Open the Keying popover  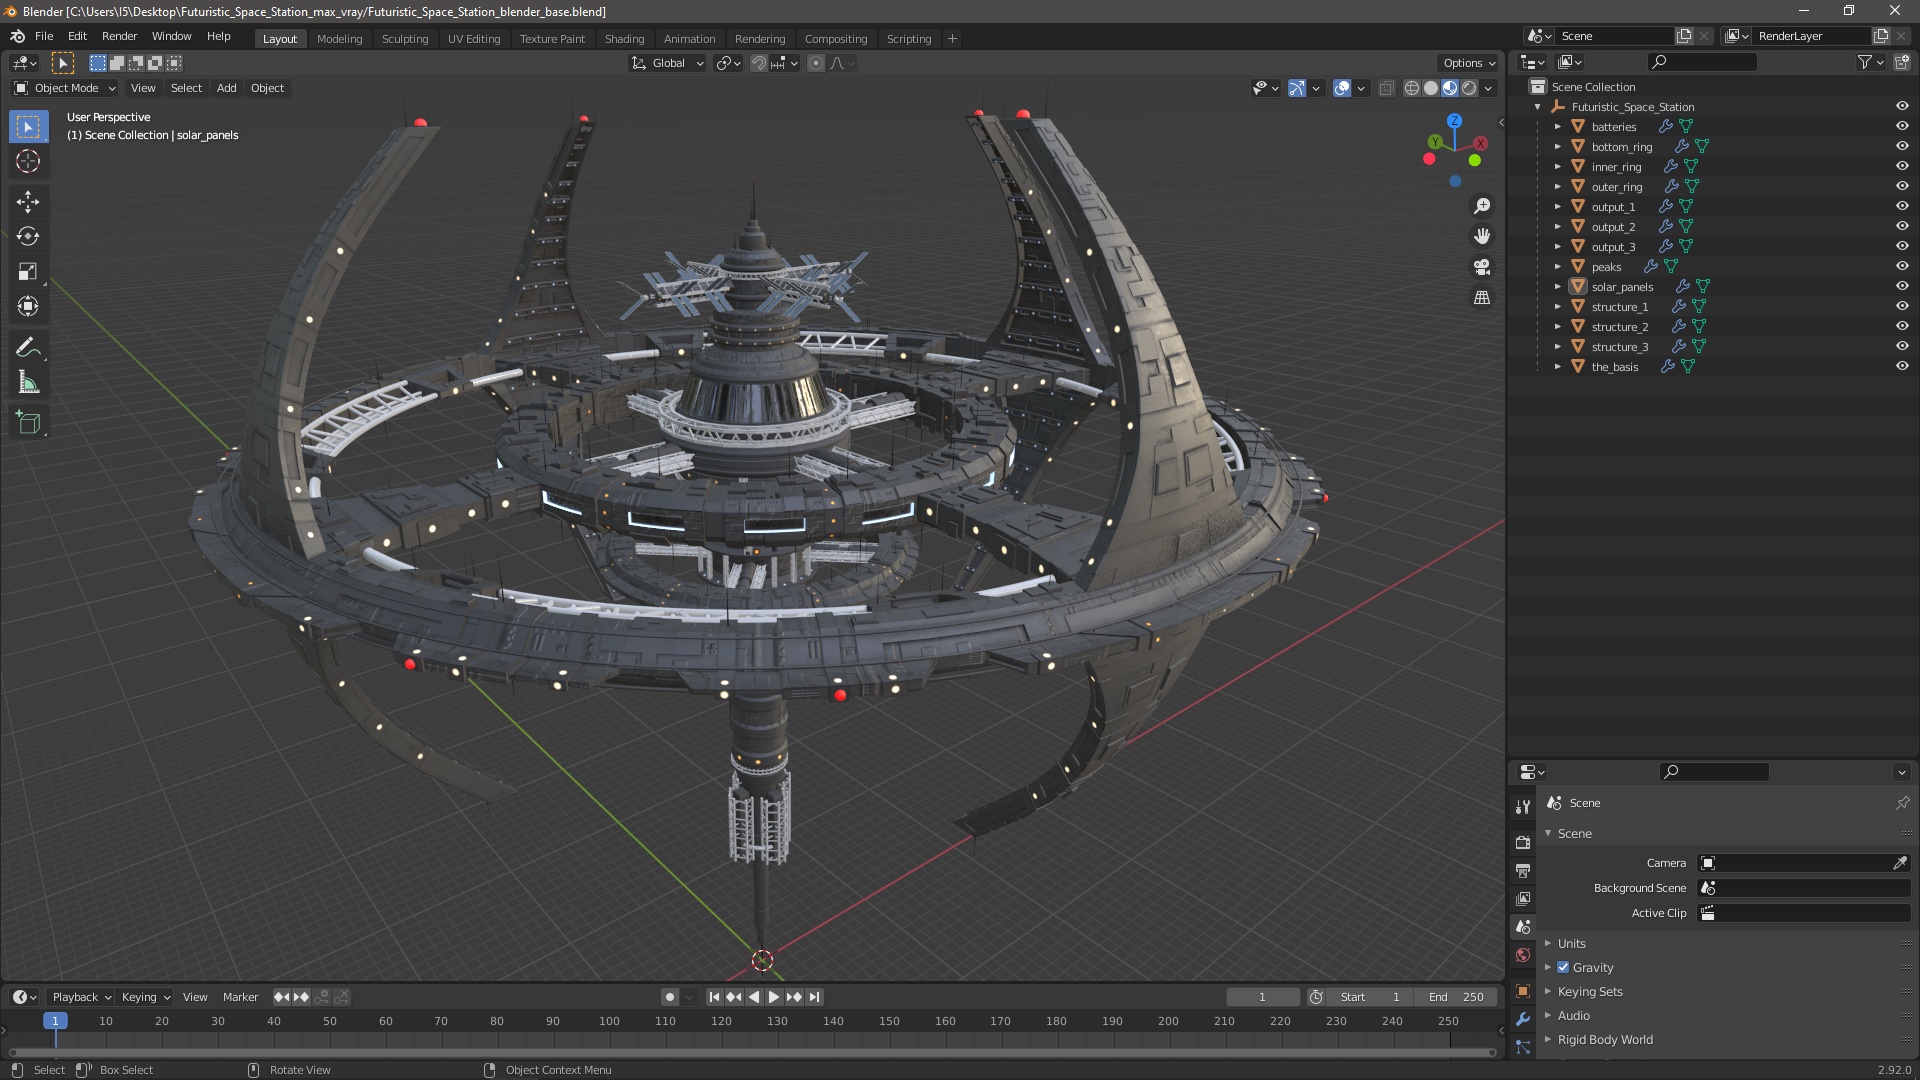(146, 997)
